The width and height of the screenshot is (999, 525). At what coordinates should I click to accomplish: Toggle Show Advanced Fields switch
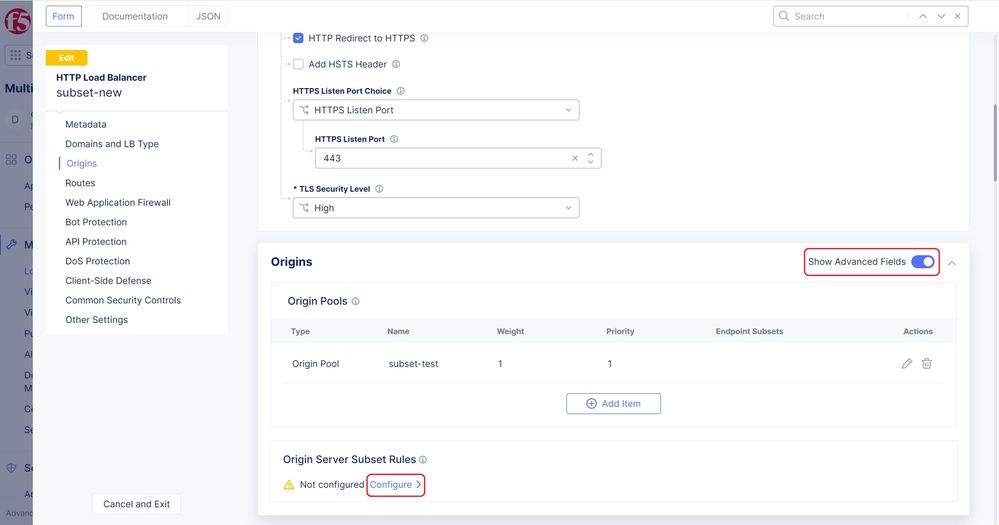pyautogui.click(x=922, y=262)
